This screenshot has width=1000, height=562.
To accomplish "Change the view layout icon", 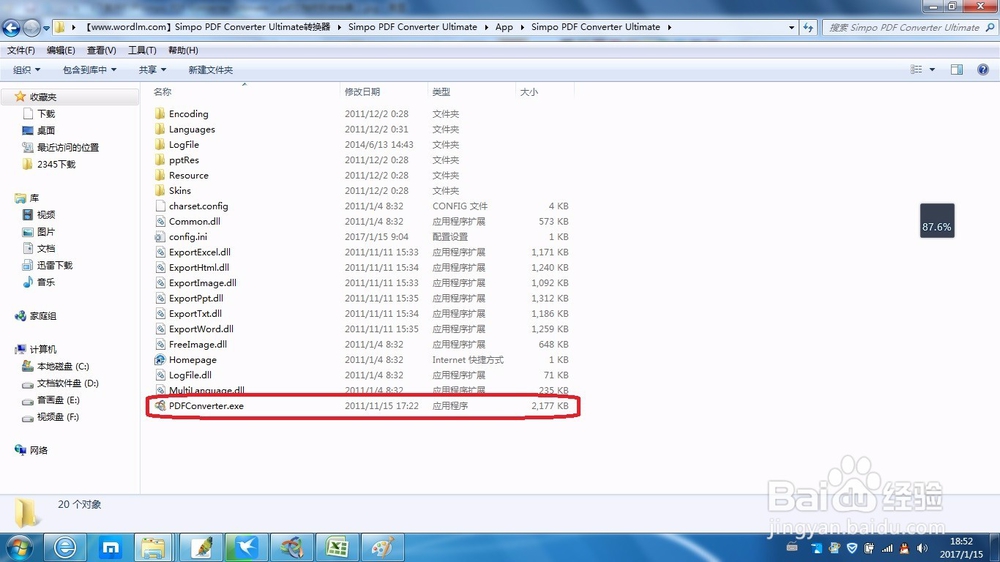I will [x=916, y=70].
